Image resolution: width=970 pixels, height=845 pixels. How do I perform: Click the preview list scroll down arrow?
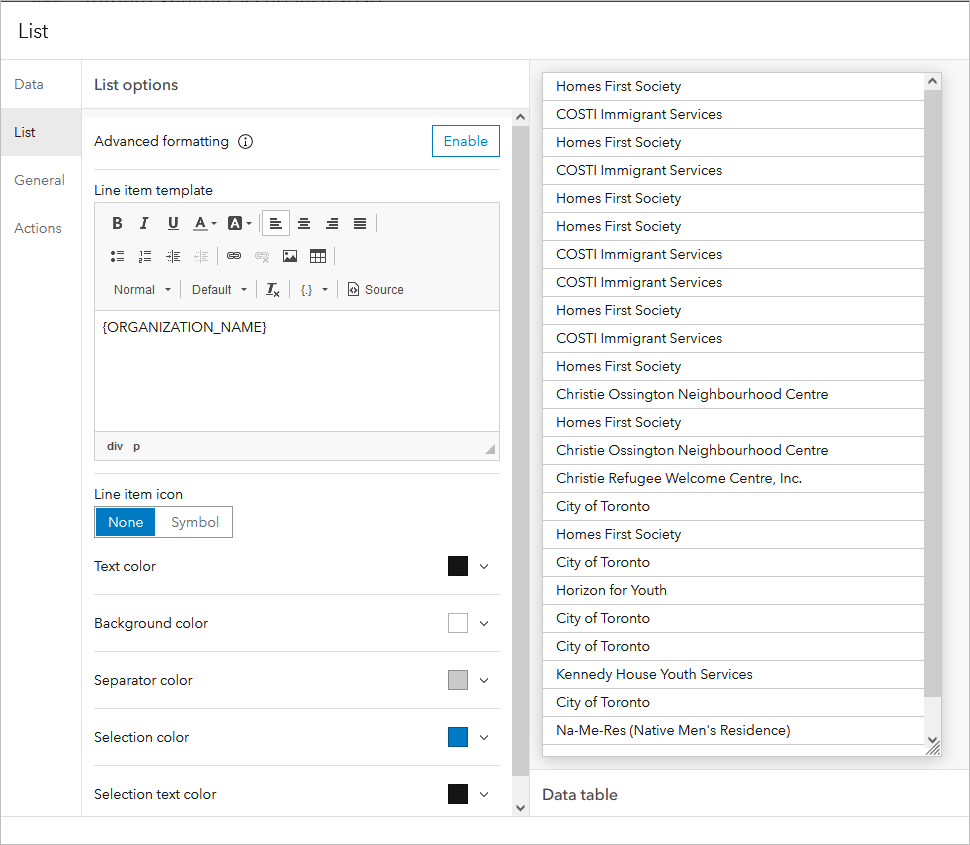pos(932,740)
